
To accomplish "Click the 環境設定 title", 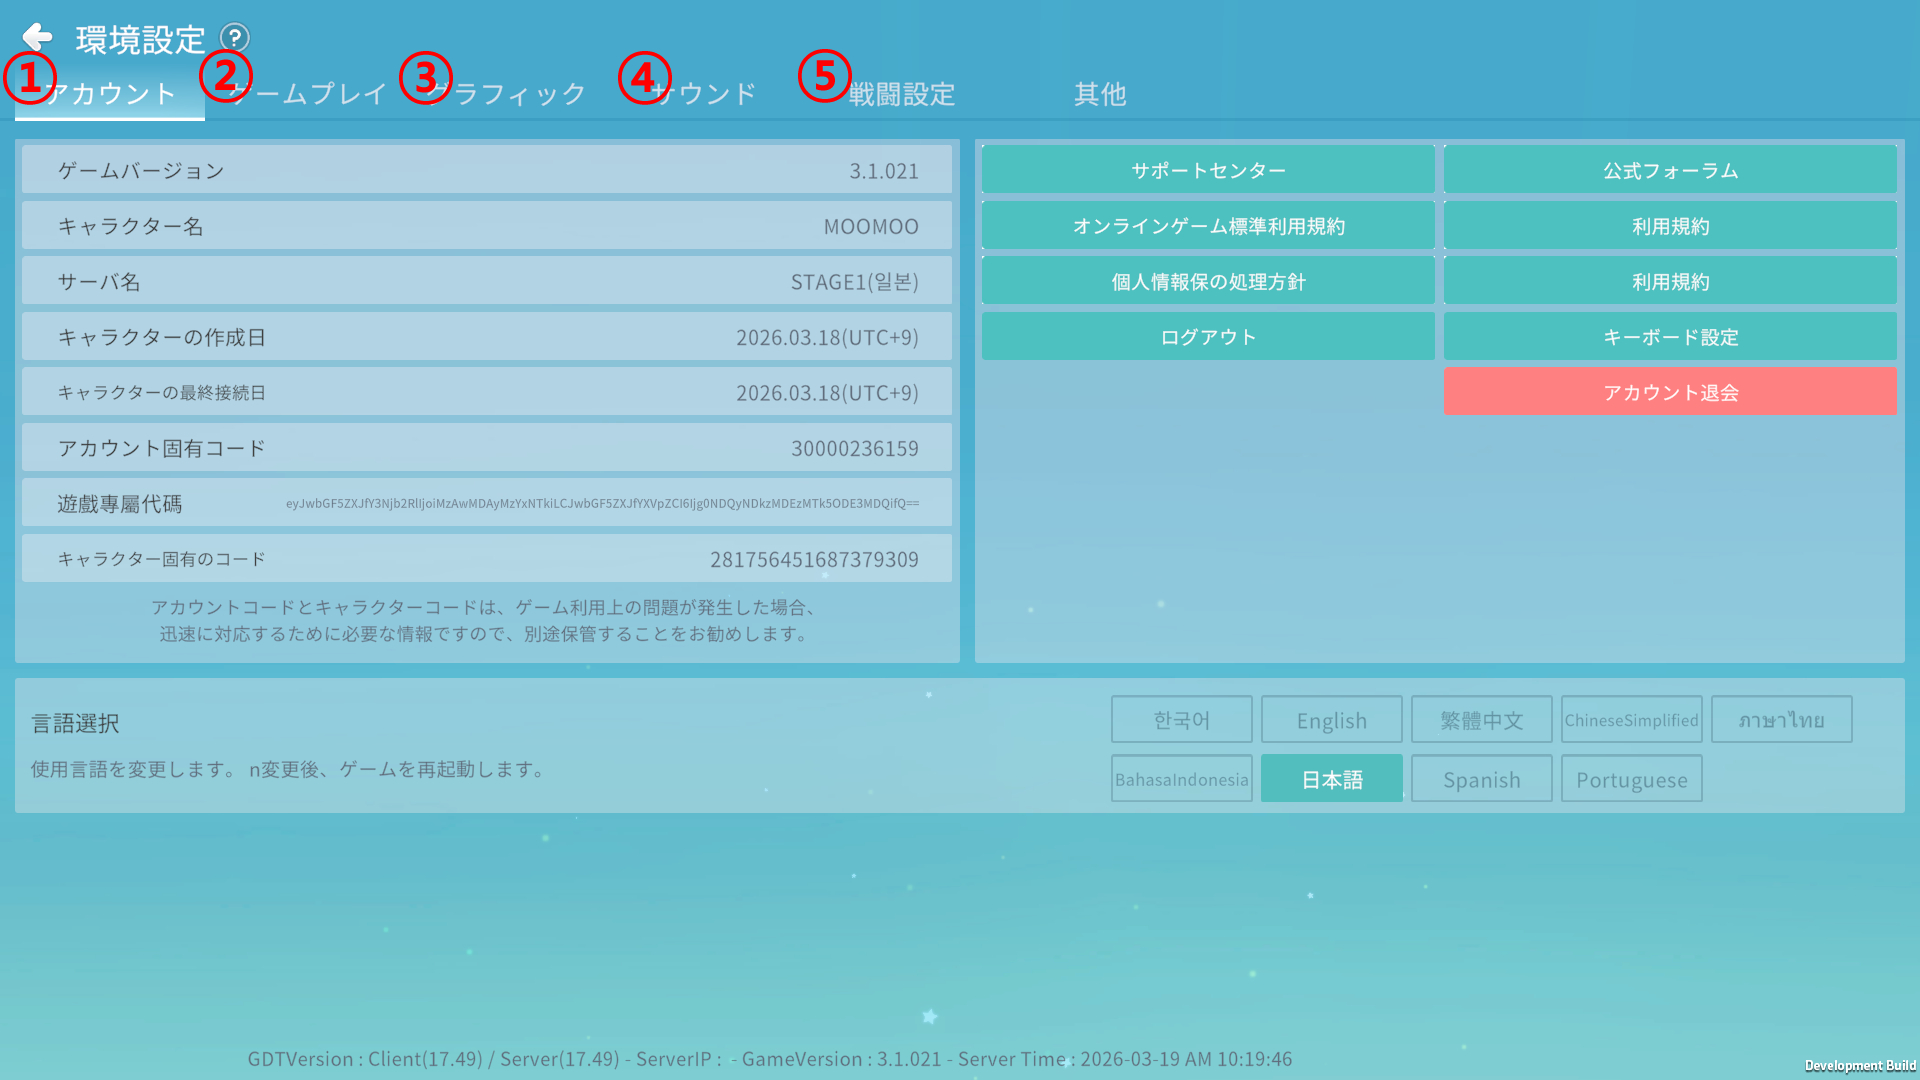I will (x=140, y=40).
